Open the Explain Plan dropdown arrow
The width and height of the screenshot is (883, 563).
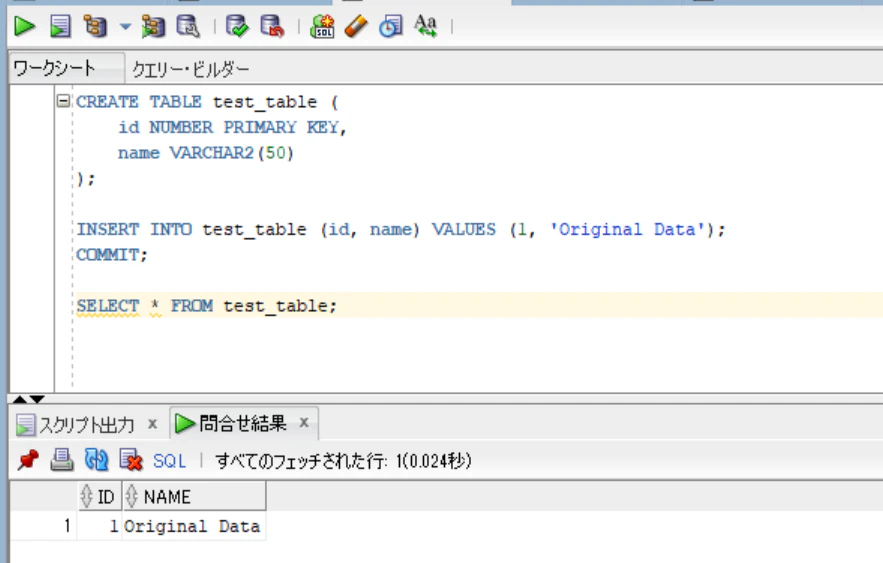pos(125,26)
